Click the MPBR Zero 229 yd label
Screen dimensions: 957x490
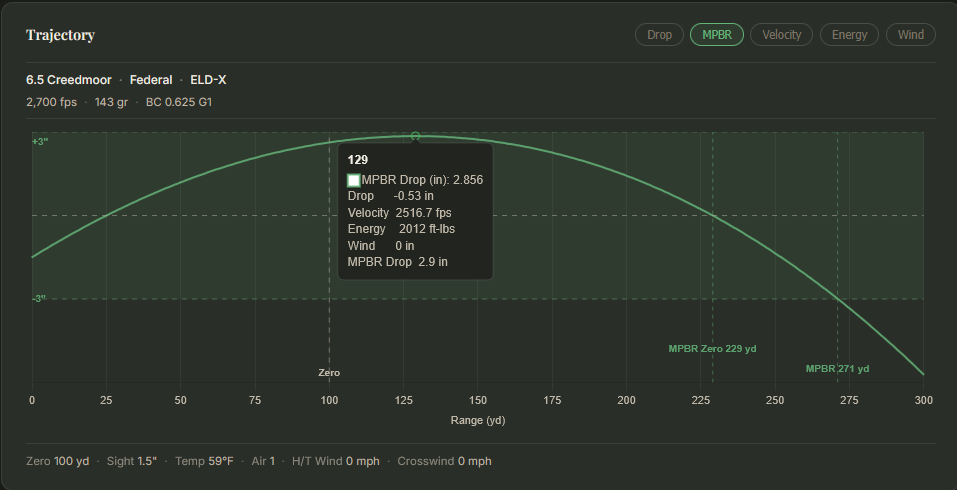pyautogui.click(x=712, y=349)
